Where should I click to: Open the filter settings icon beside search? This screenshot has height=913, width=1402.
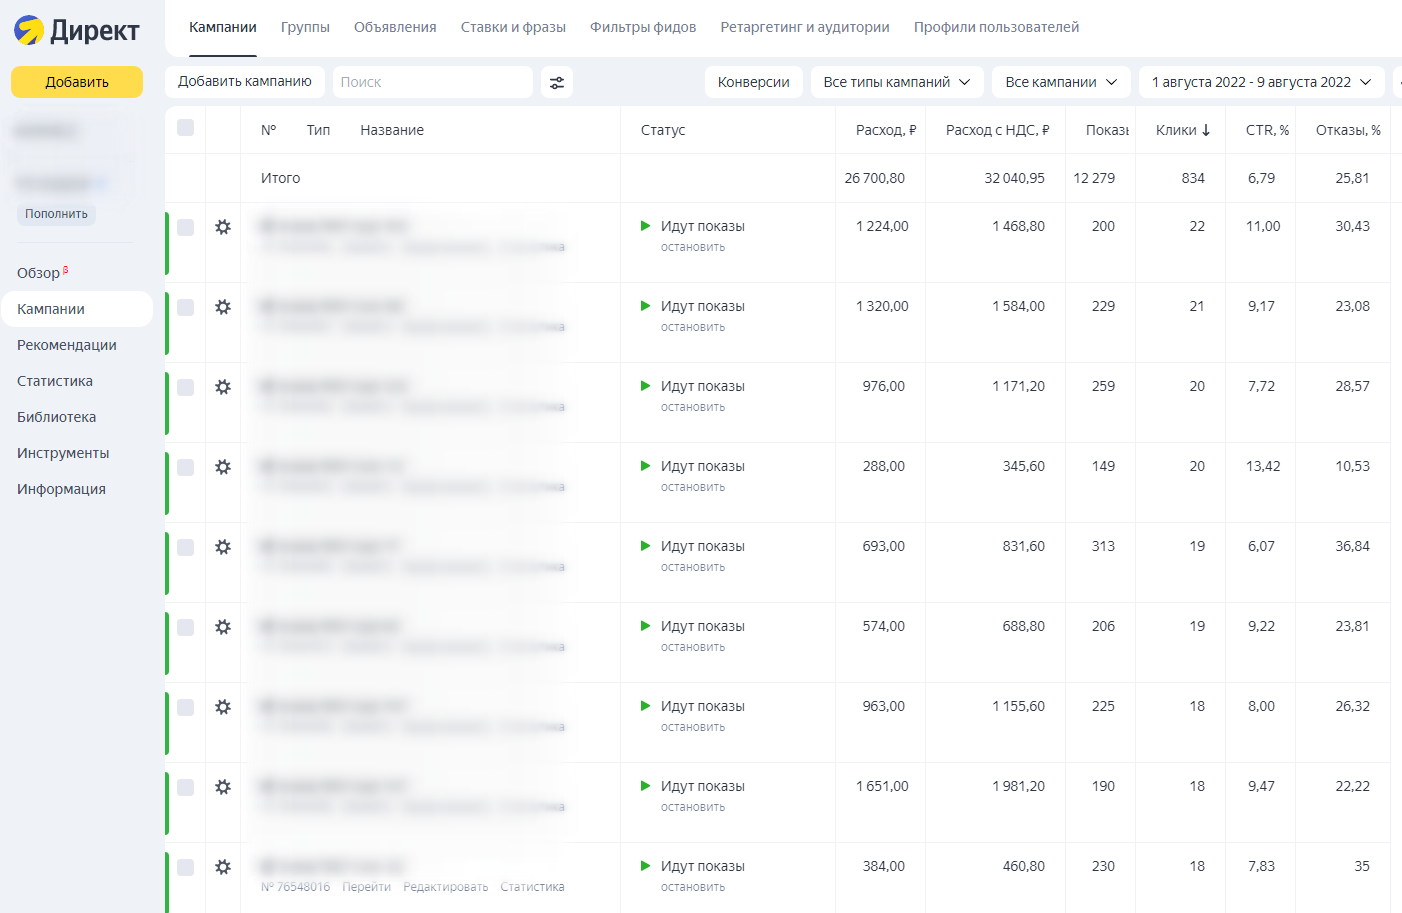tap(557, 83)
